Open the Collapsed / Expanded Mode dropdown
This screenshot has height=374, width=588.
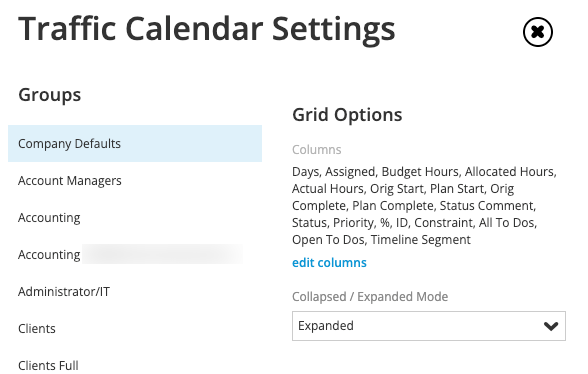(x=429, y=326)
